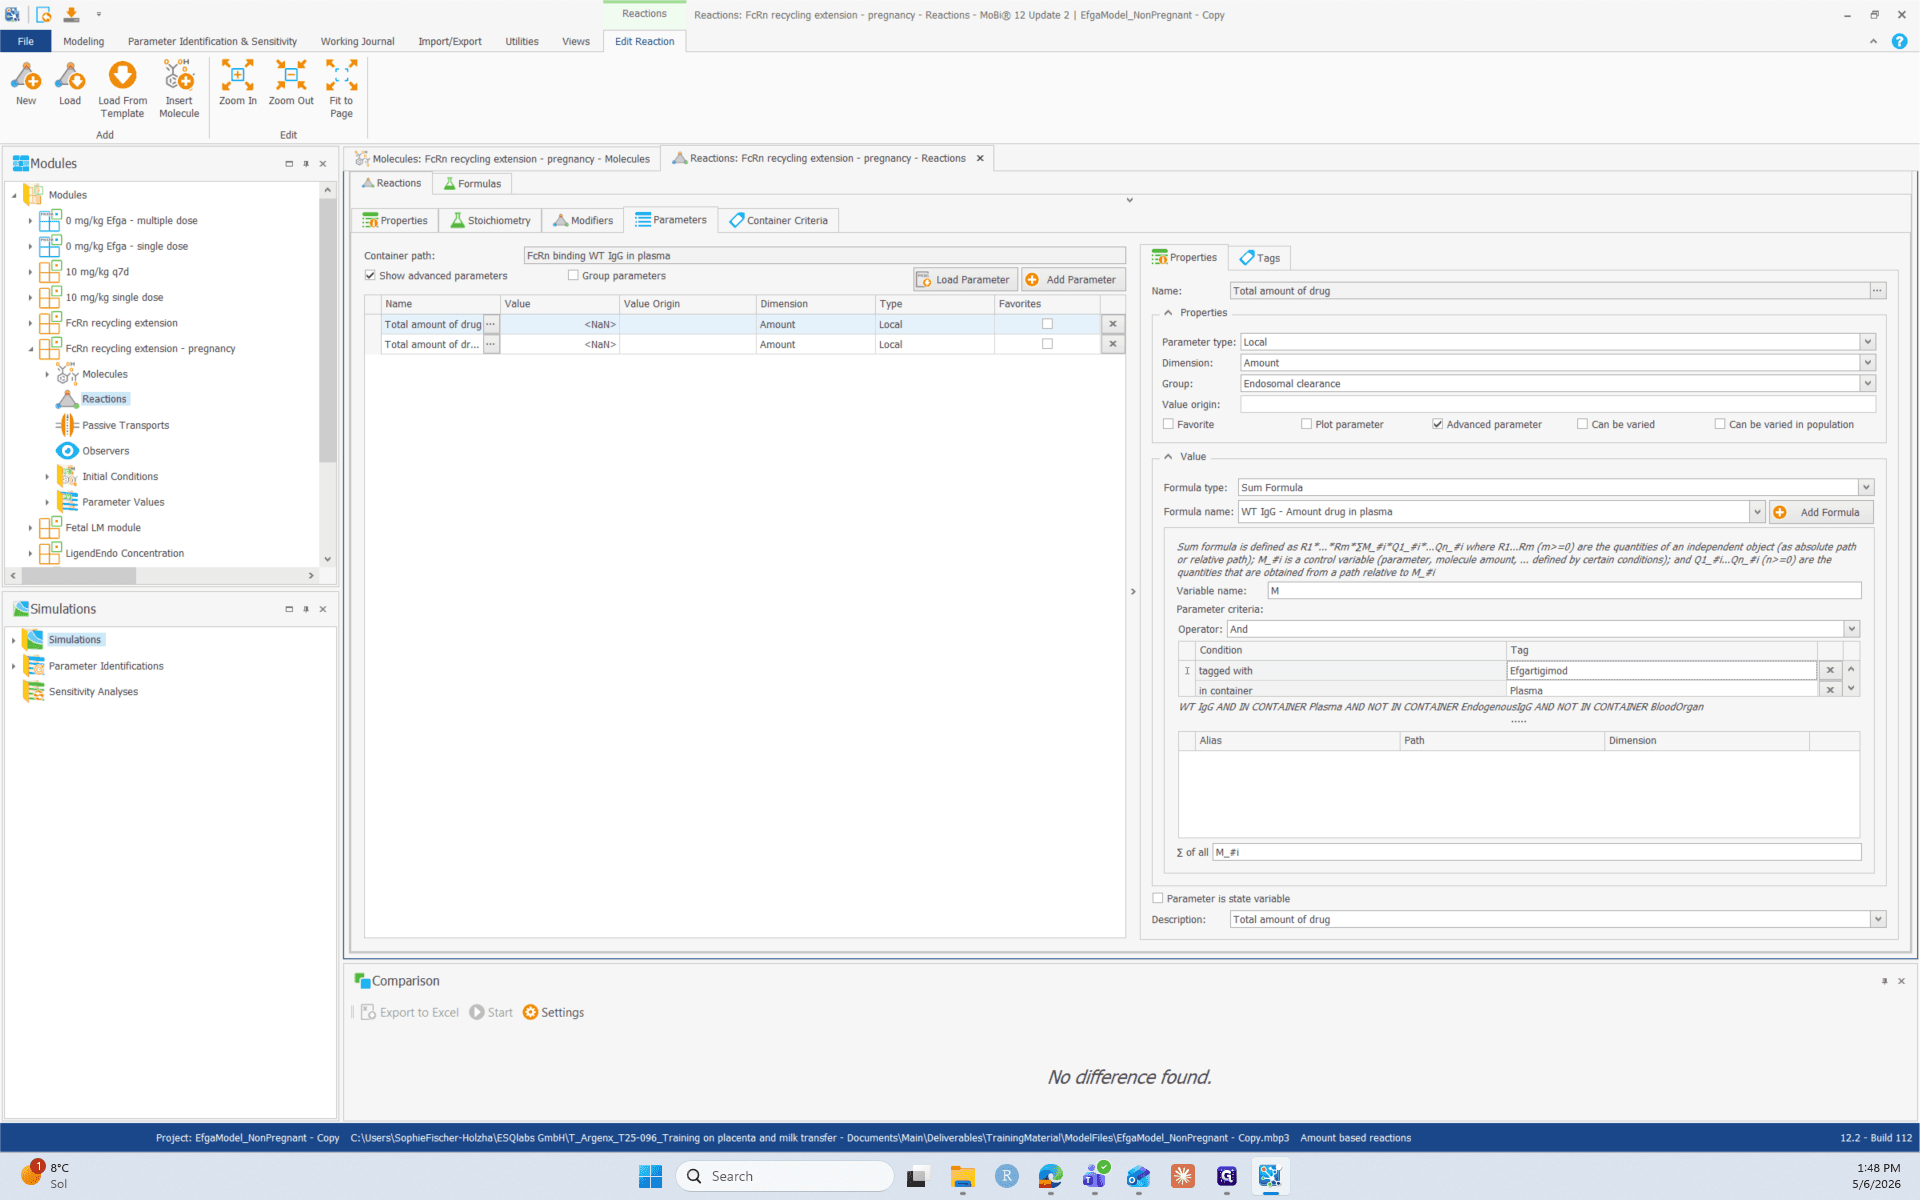Open Parameter Identifications in Simulations panel
1920x1200 pixels.
click(106, 666)
